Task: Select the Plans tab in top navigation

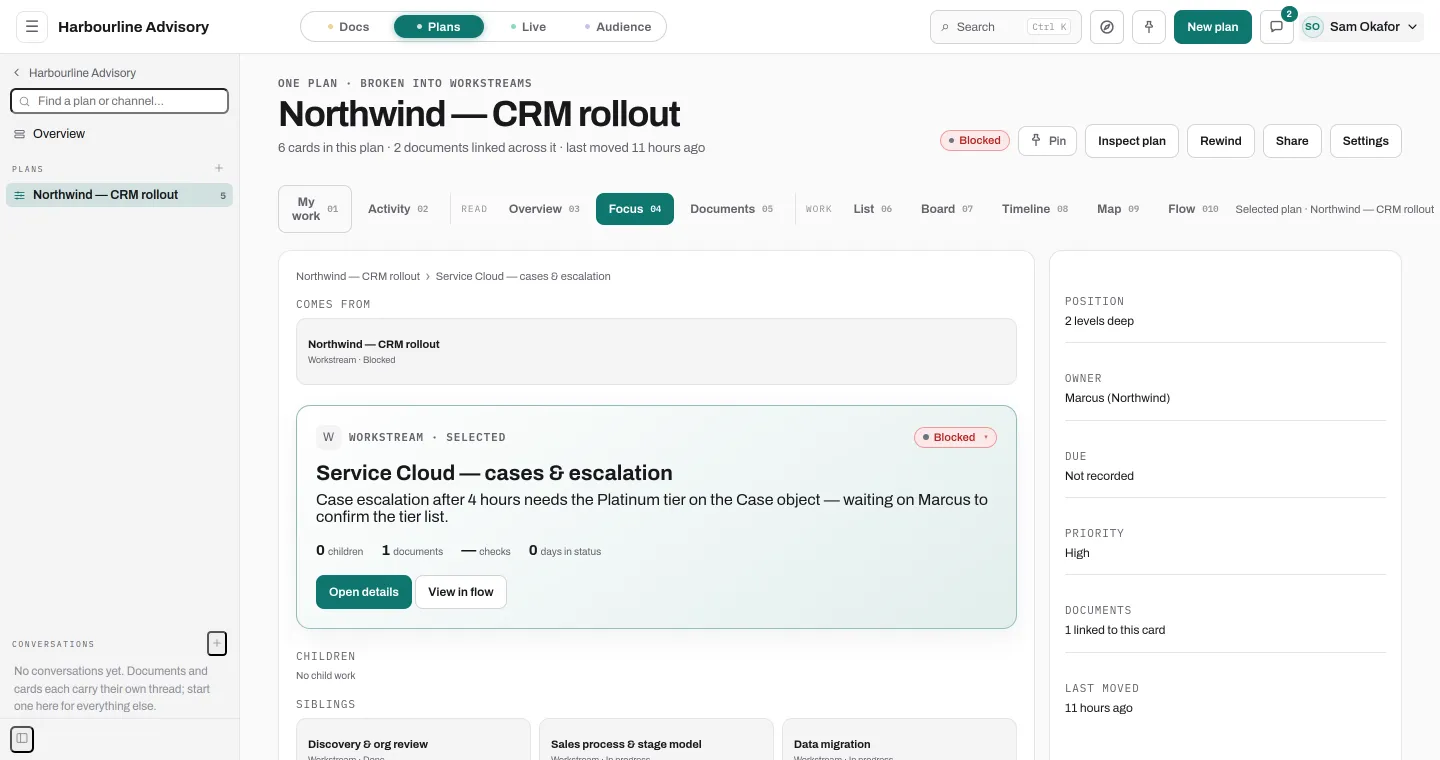Action: click(x=439, y=27)
